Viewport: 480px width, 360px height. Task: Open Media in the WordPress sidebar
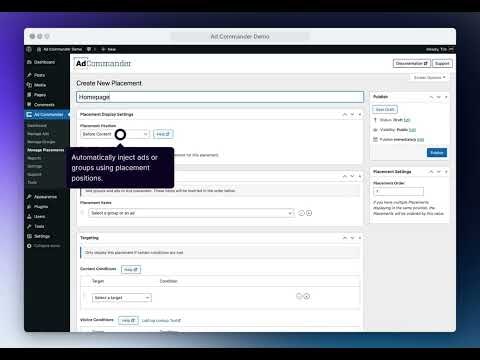tap(40, 85)
